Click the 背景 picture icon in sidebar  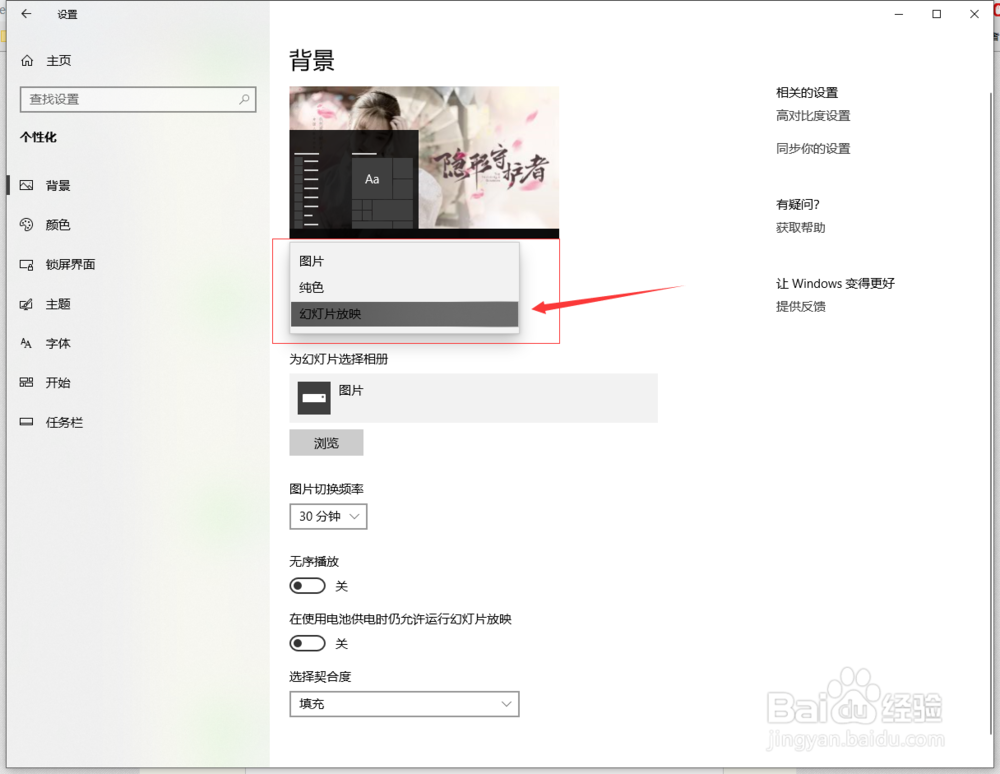26,186
